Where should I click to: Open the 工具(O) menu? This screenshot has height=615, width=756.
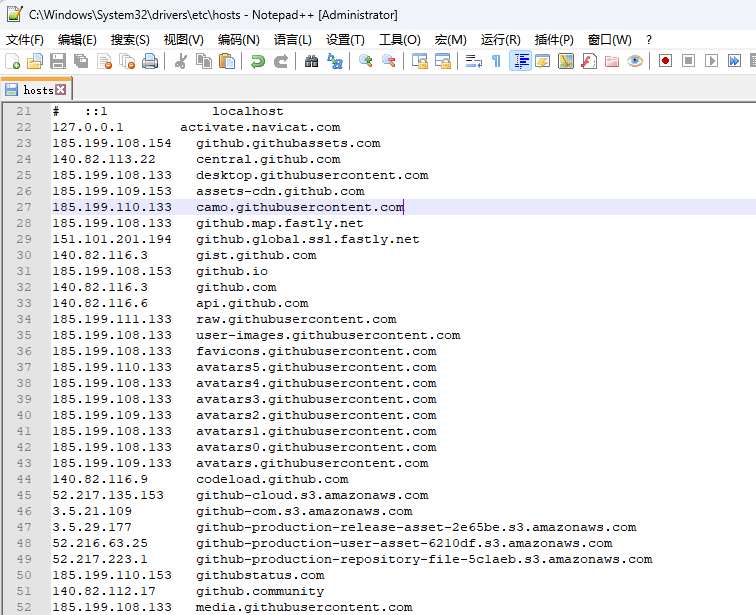pos(400,40)
